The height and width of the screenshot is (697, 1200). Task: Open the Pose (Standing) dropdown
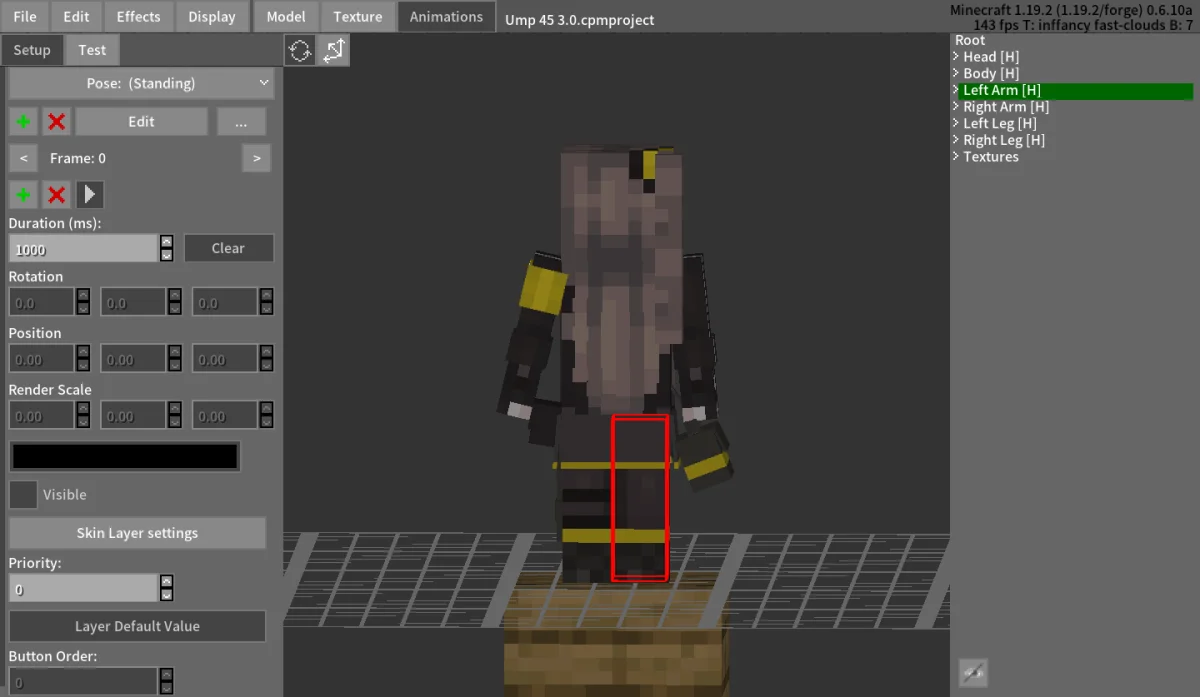141,84
